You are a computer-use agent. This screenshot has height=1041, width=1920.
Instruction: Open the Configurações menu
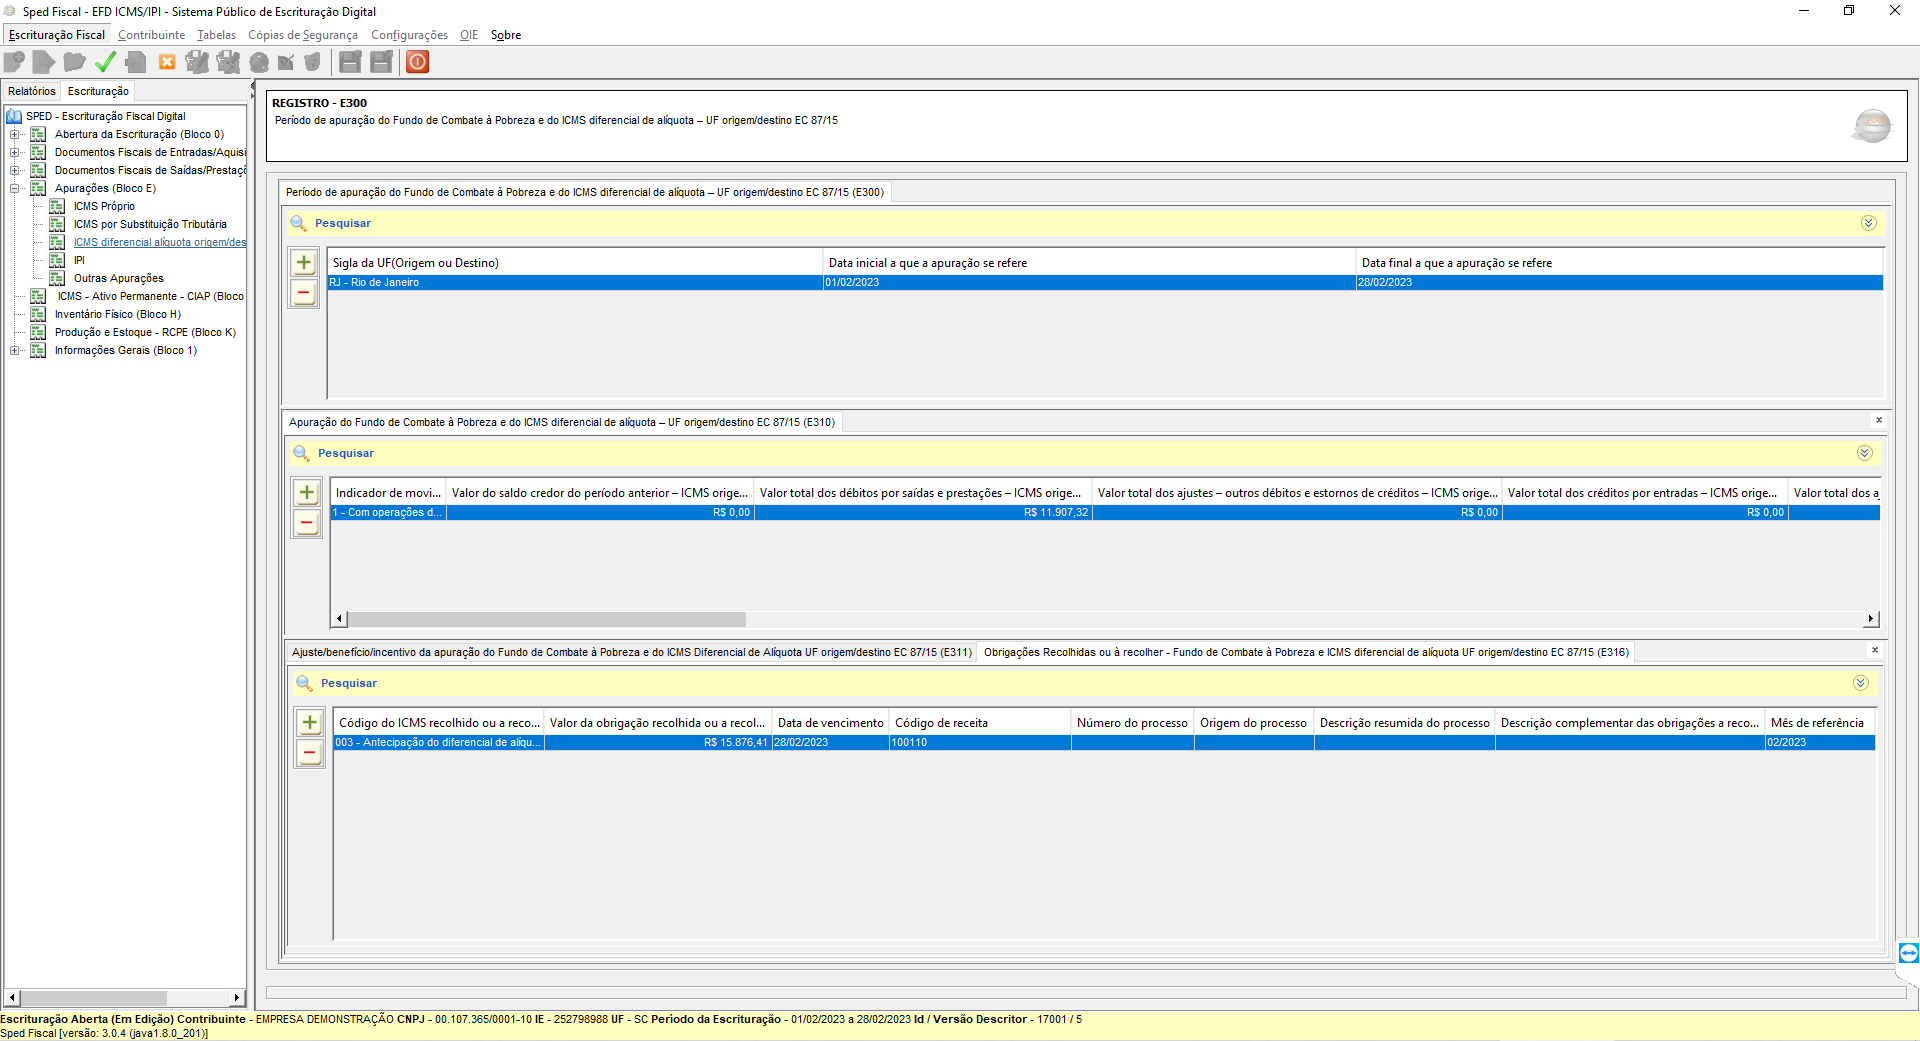tap(409, 35)
